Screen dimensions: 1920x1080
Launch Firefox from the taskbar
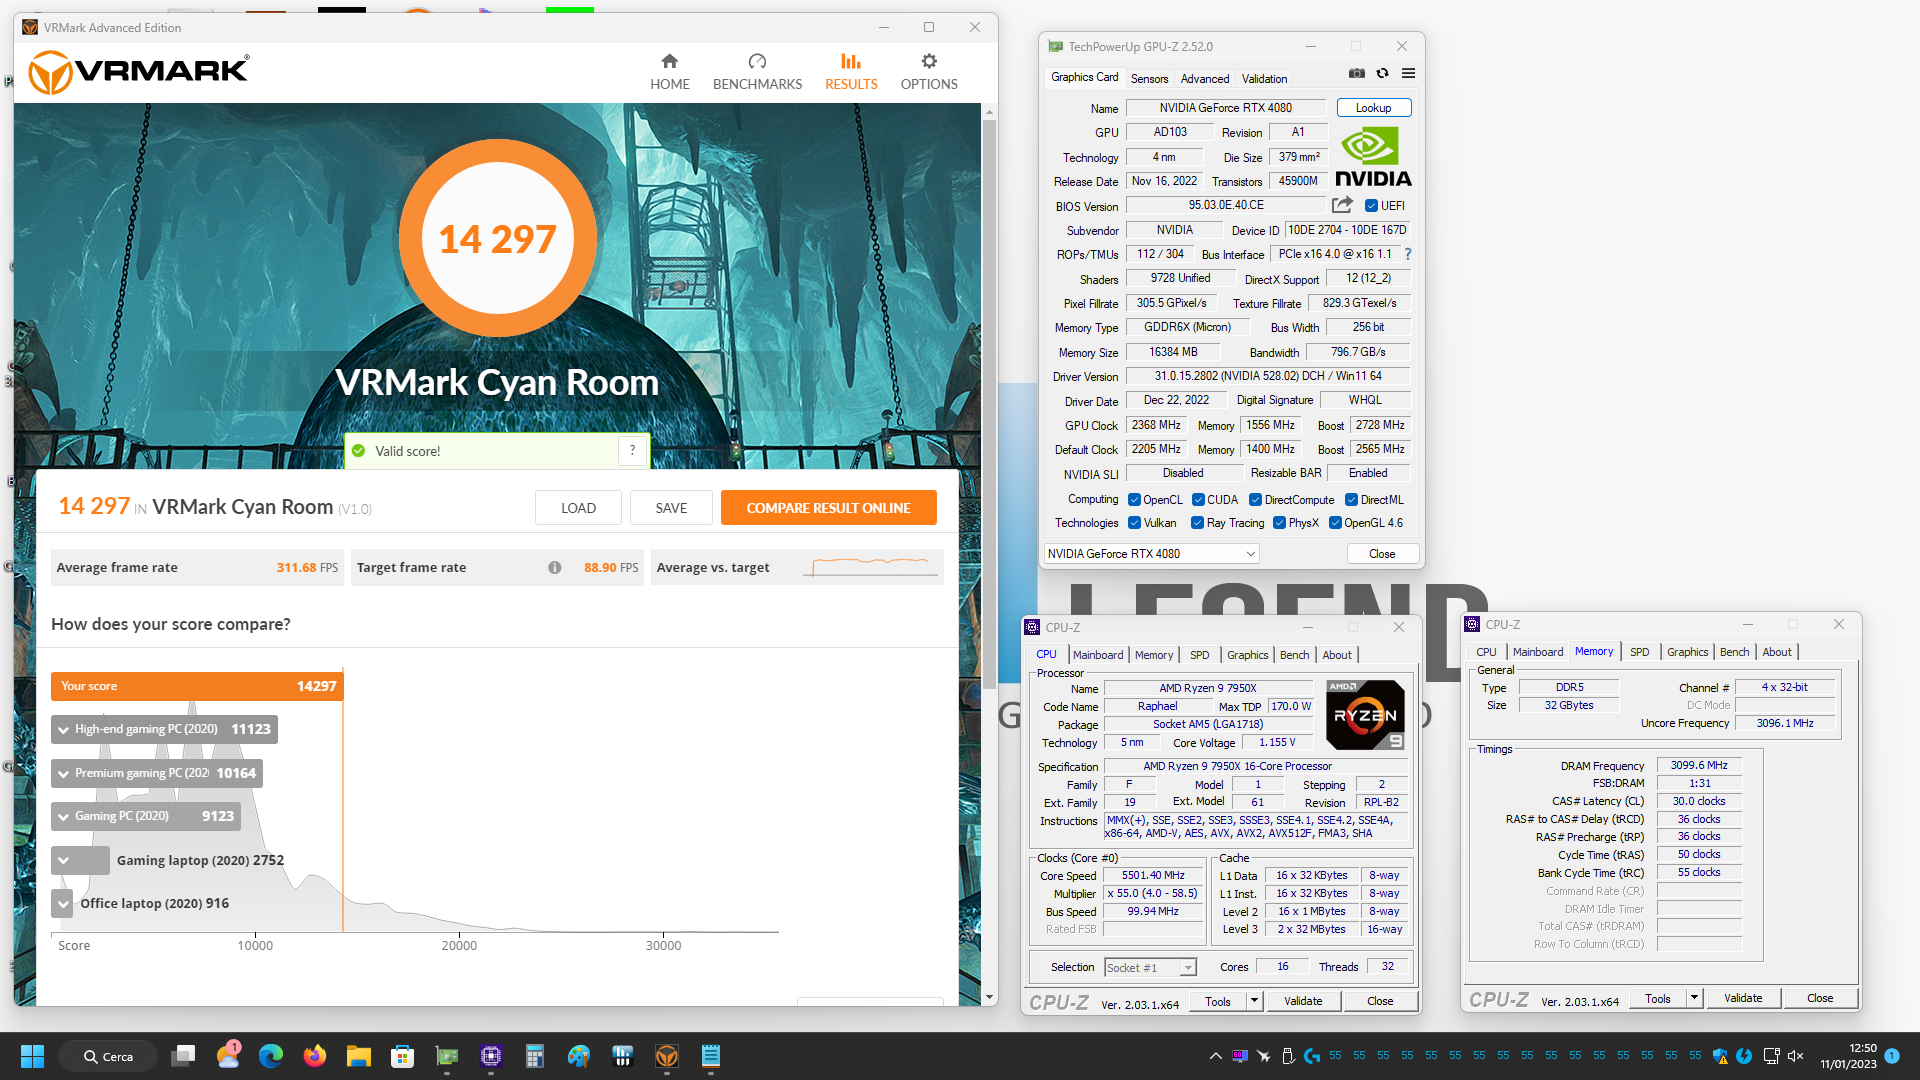coord(315,1056)
